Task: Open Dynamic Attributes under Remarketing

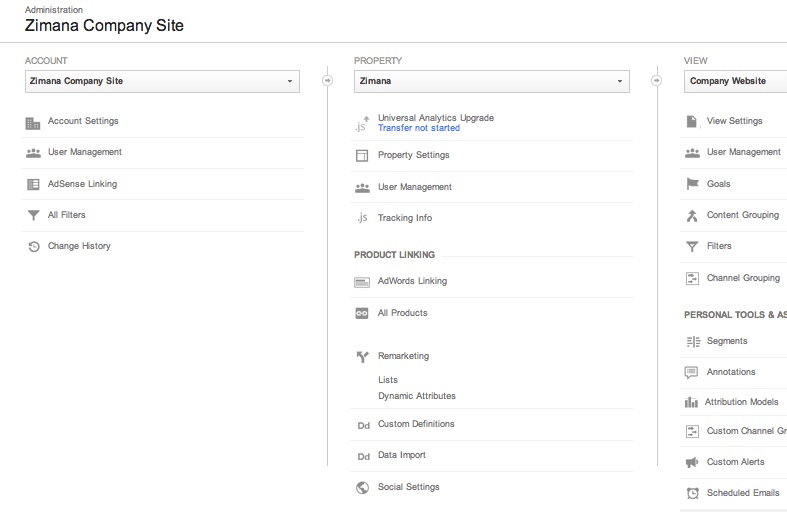Action: click(x=417, y=396)
